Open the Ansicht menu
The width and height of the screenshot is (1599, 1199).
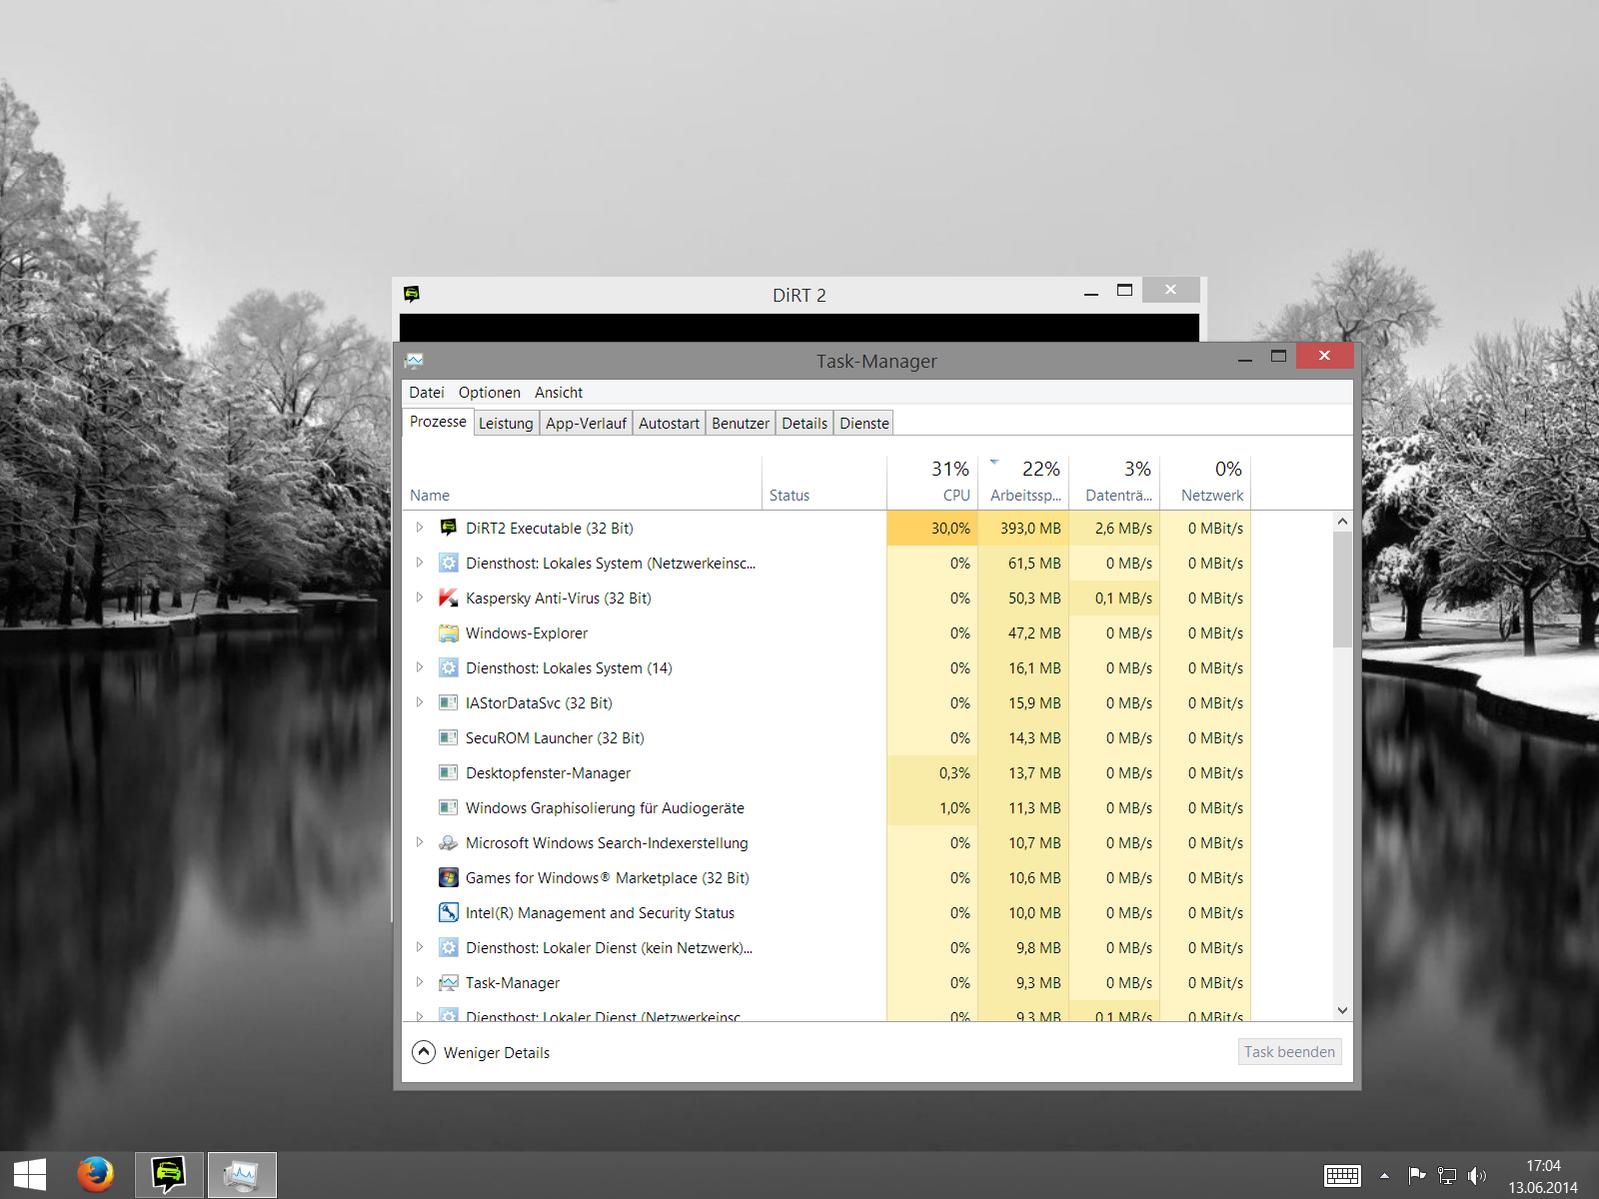[x=558, y=392]
